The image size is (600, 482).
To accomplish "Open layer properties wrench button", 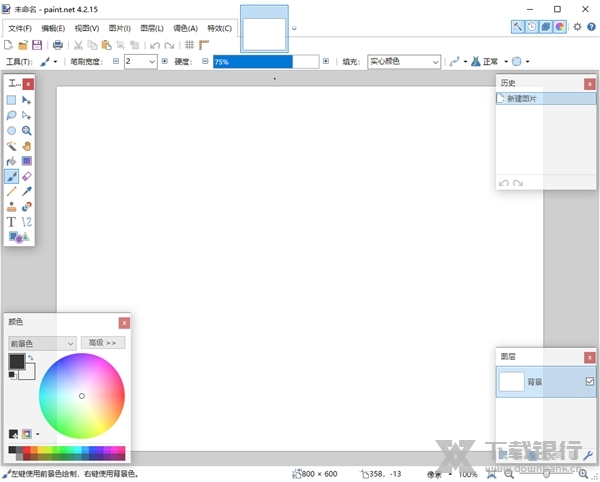I will pyautogui.click(x=588, y=455).
